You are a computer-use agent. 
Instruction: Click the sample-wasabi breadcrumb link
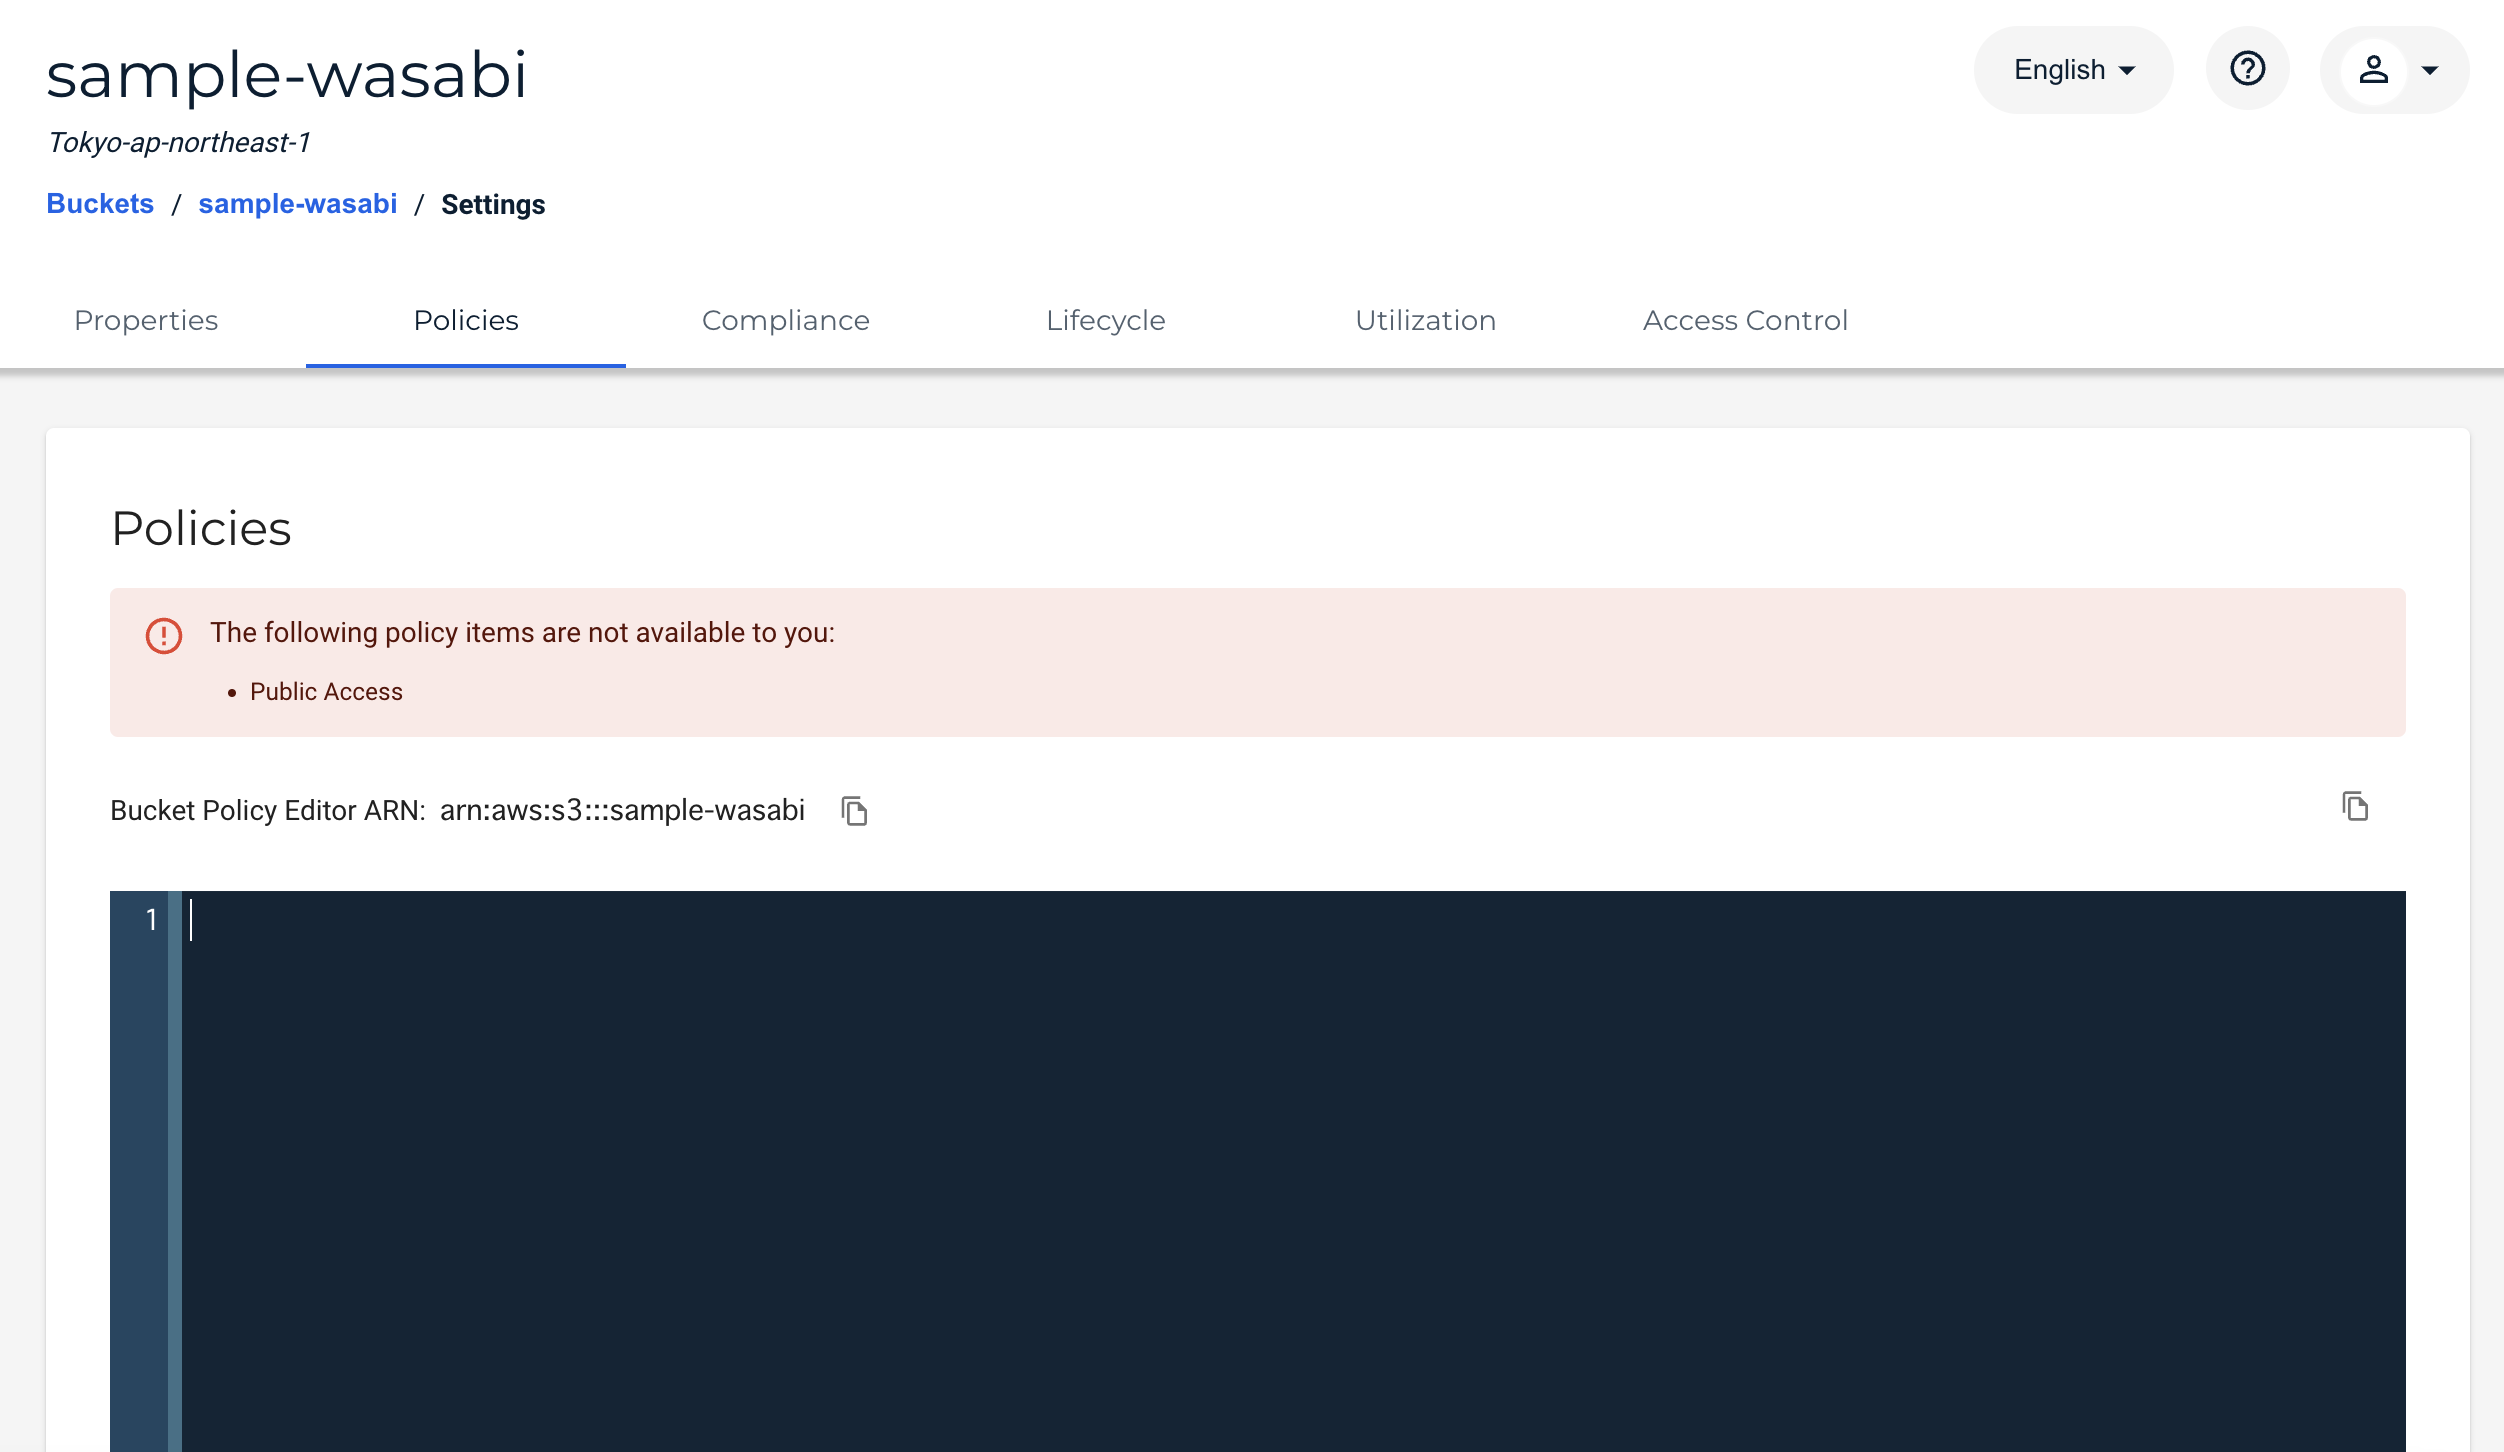coord(297,204)
